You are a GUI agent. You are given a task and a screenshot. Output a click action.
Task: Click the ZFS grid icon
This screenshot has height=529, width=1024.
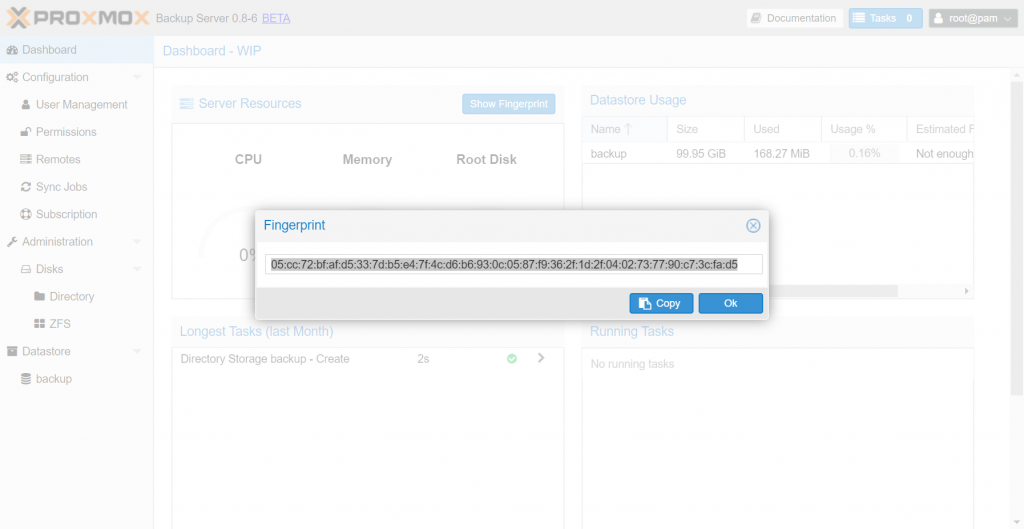[40, 324]
